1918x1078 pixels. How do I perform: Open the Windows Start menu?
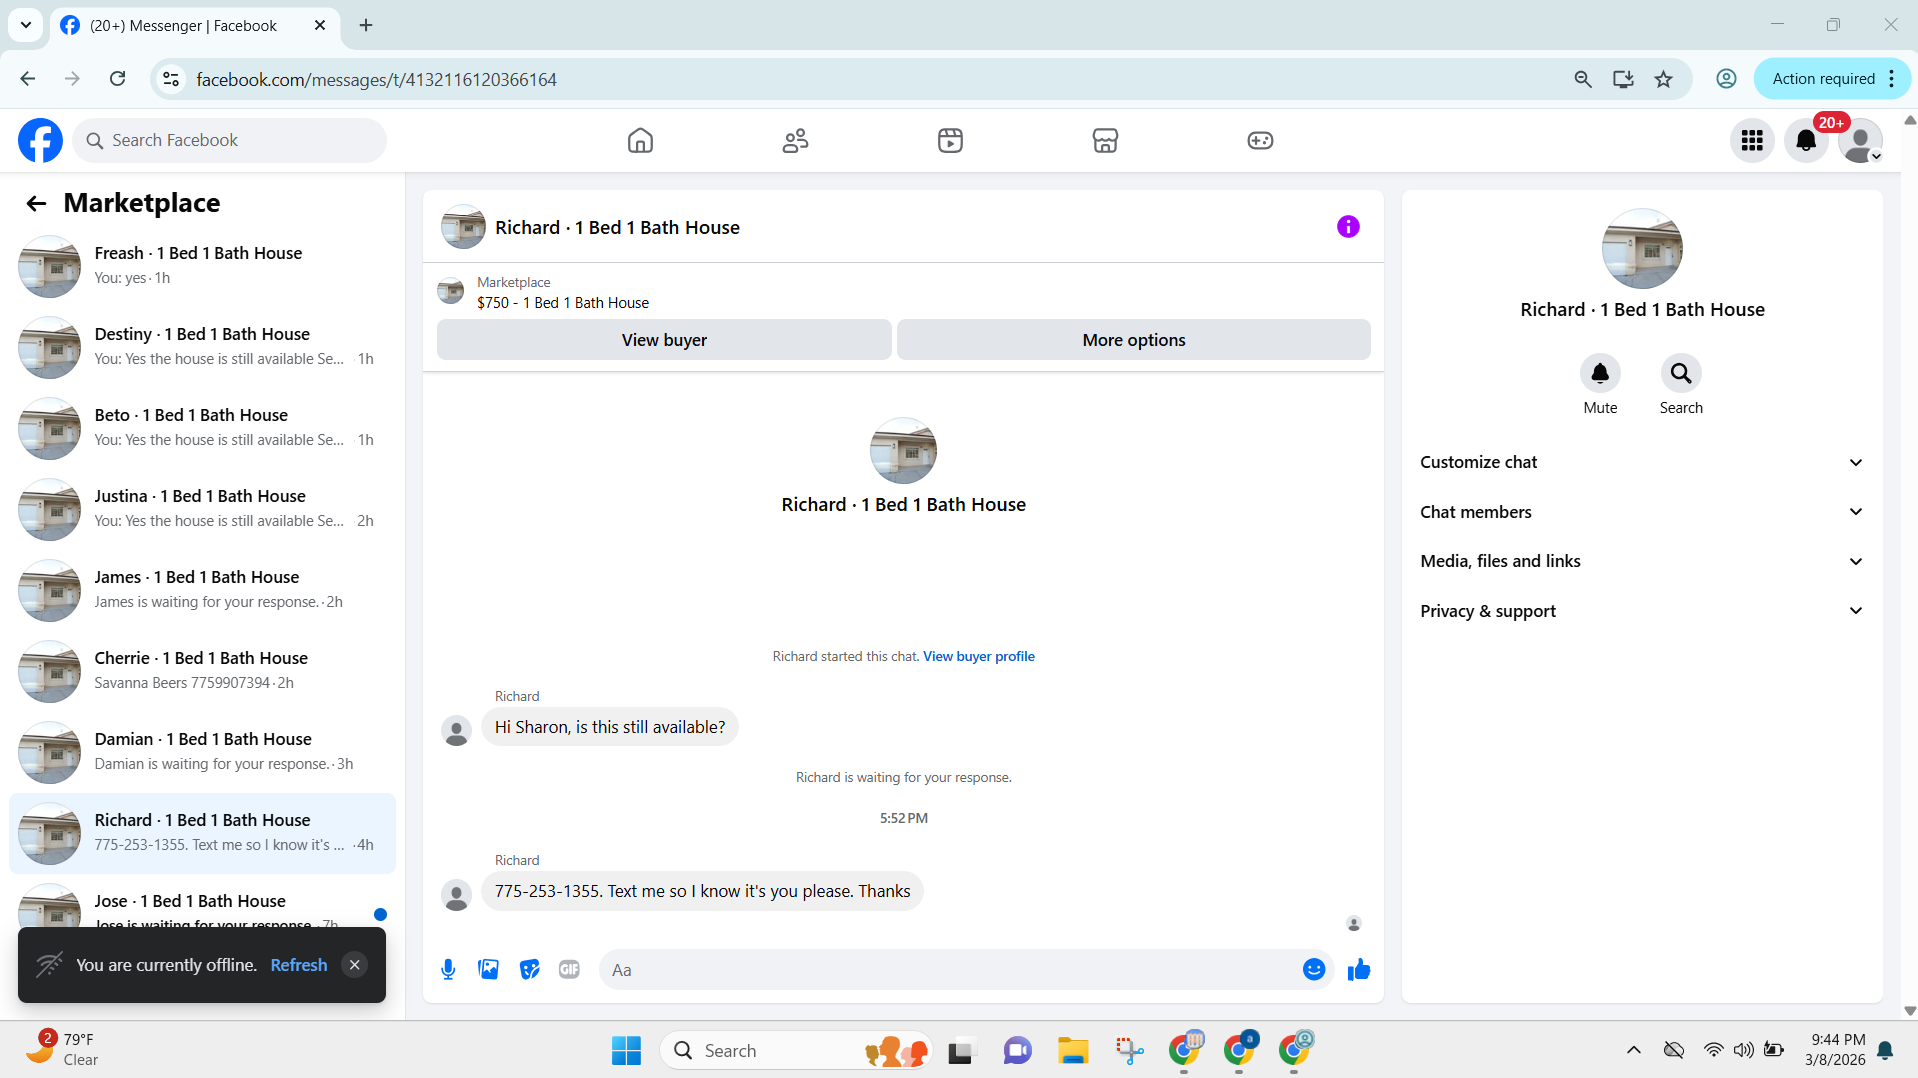[626, 1050]
